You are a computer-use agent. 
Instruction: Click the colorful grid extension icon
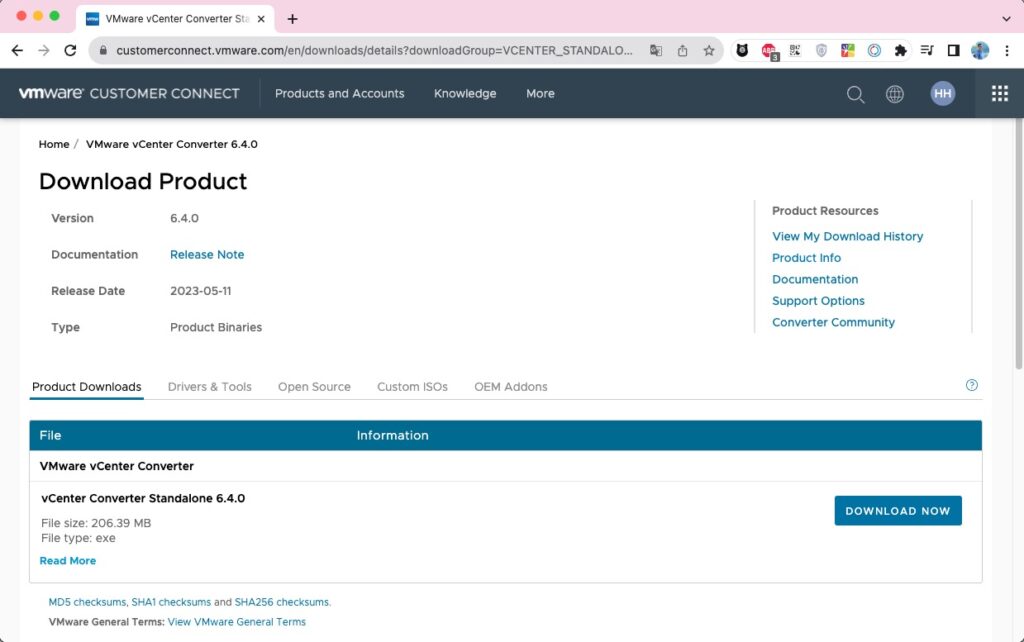point(848,50)
